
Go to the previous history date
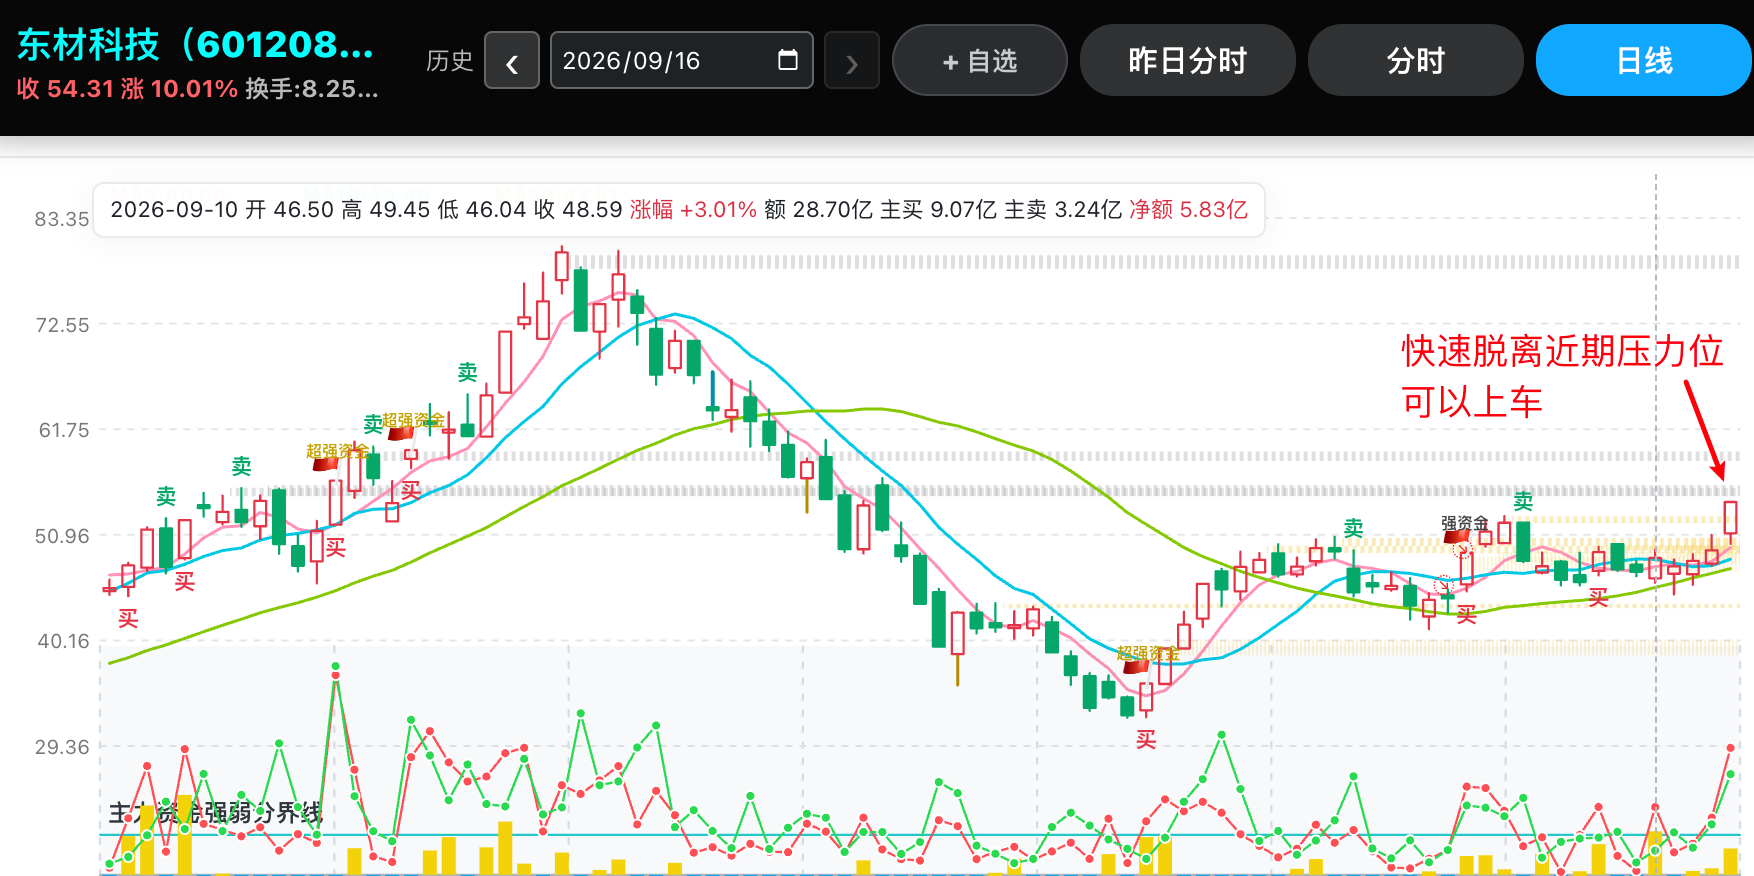point(512,61)
